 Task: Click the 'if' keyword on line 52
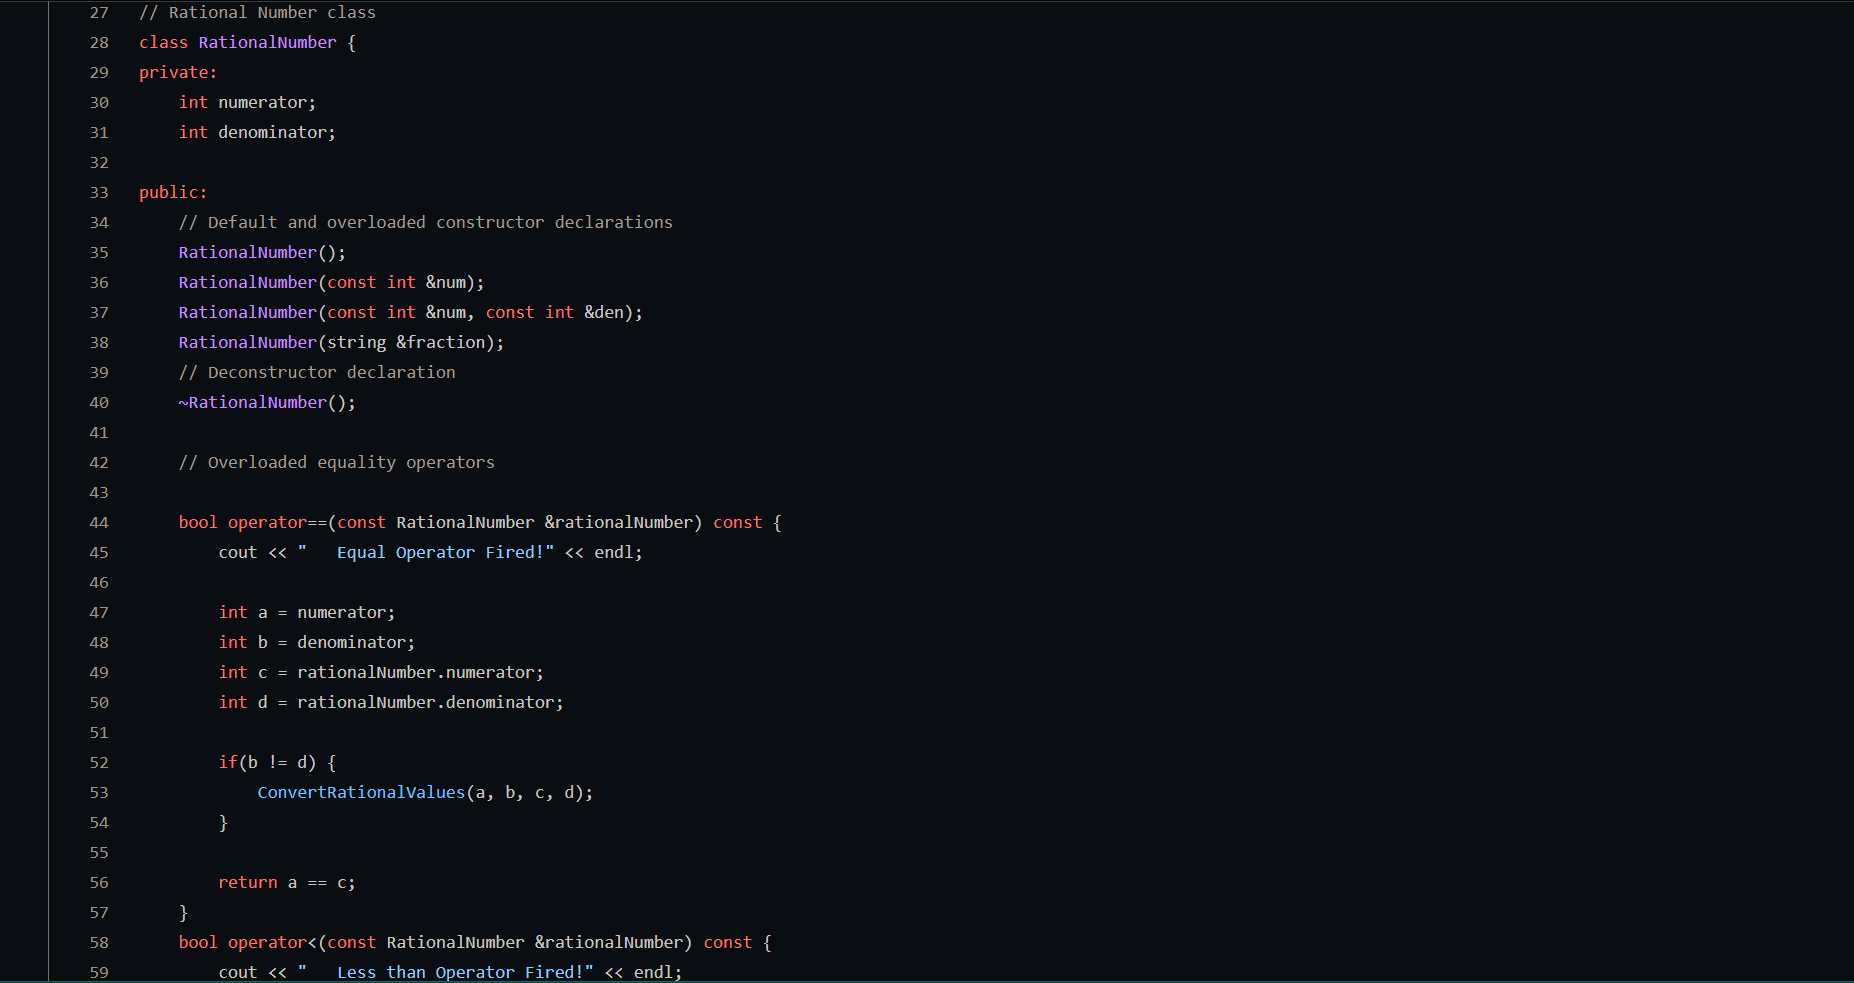228,762
